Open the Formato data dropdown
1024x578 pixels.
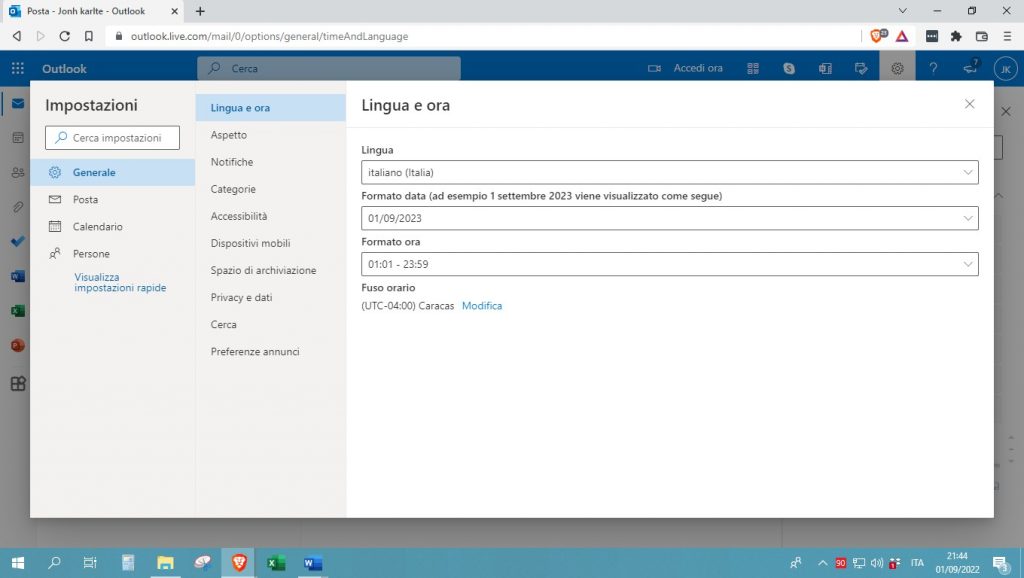pos(669,218)
